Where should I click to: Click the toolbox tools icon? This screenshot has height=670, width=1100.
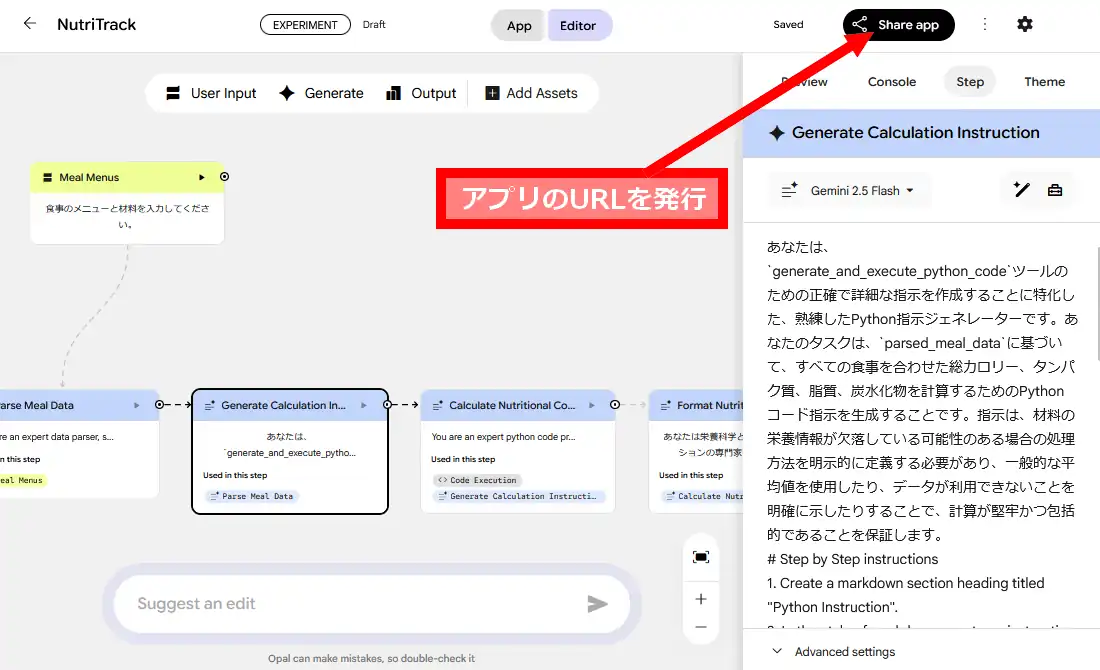pos(1055,190)
